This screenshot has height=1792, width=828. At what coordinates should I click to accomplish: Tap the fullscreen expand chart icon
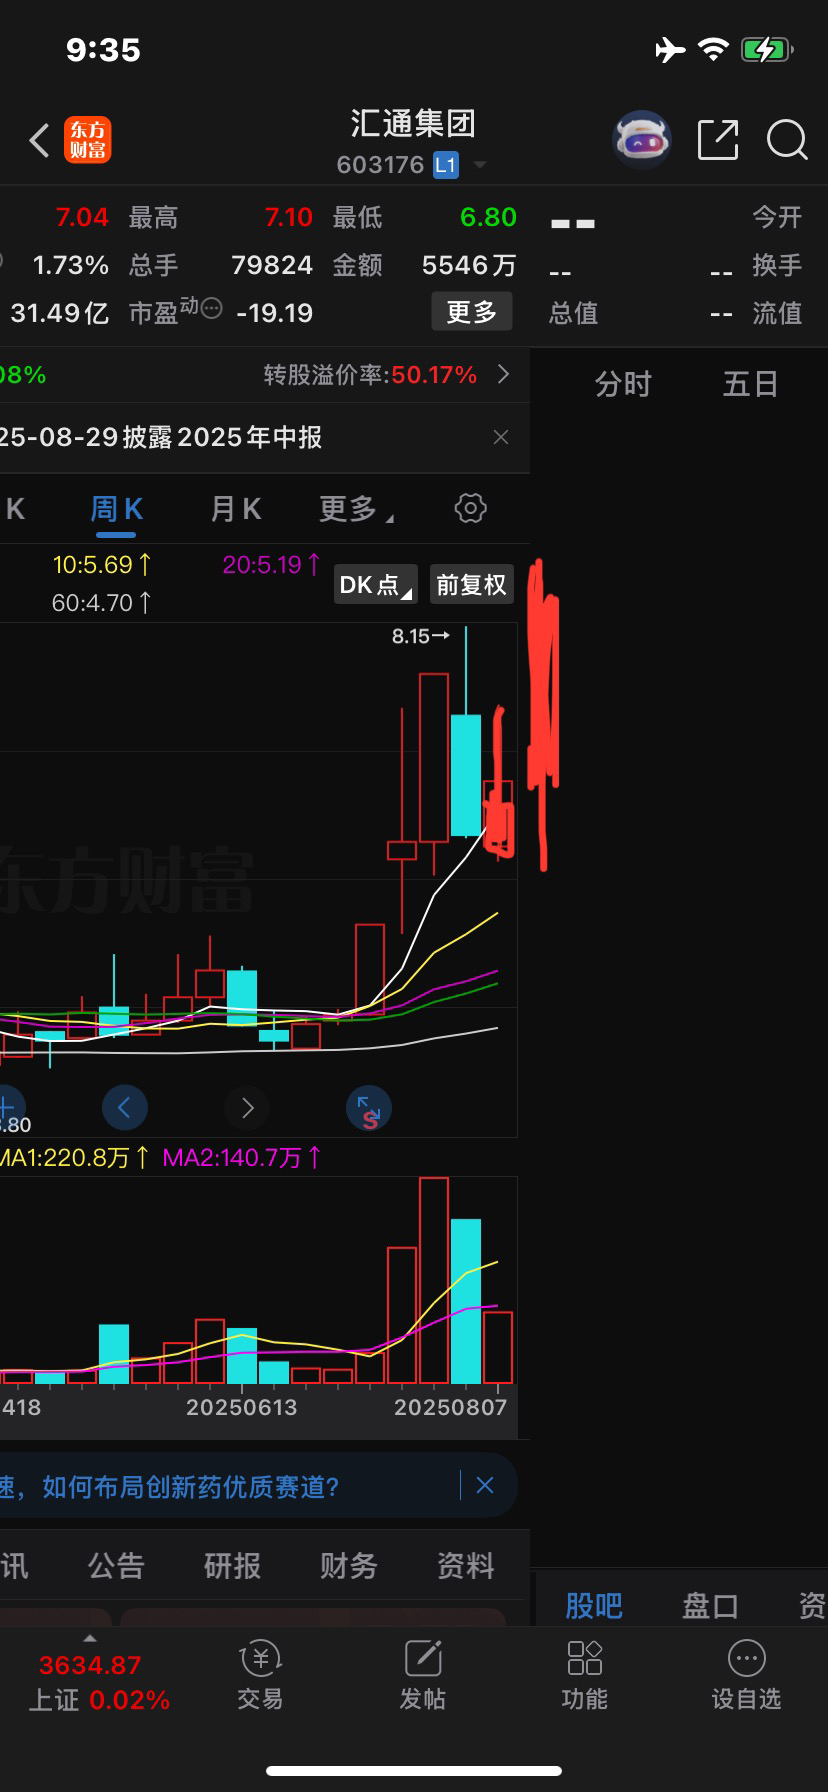(x=369, y=1108)
